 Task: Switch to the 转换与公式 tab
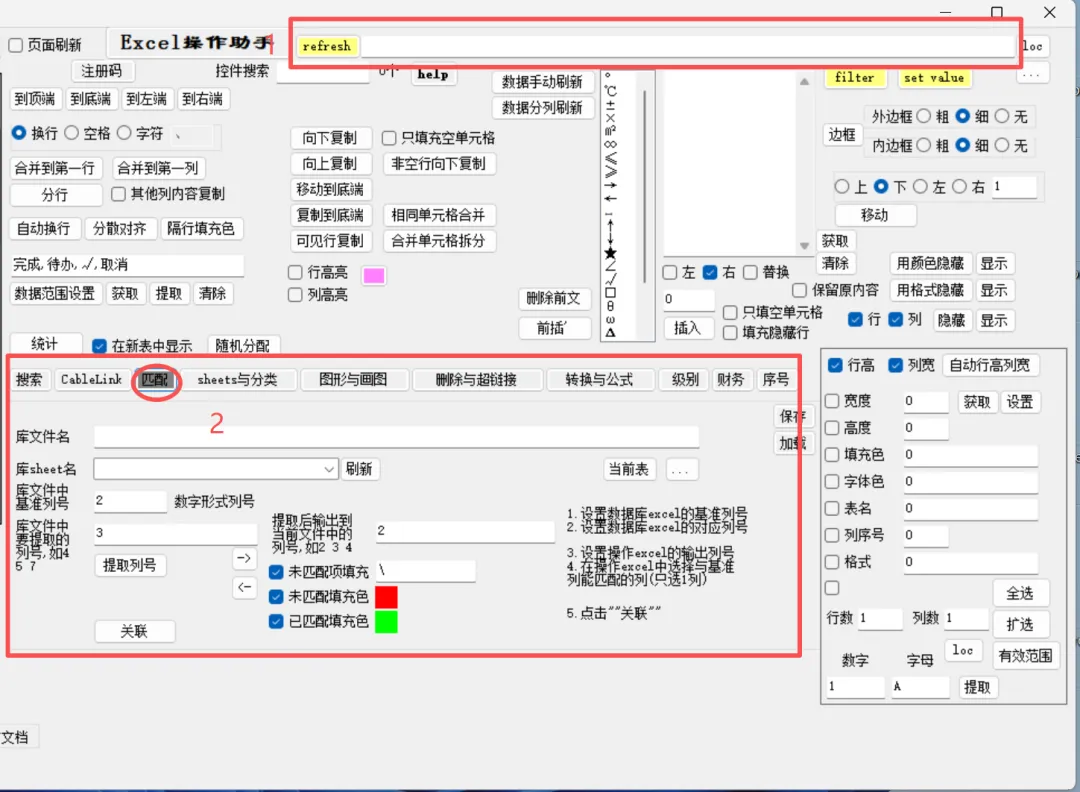(x=599, y=379)
